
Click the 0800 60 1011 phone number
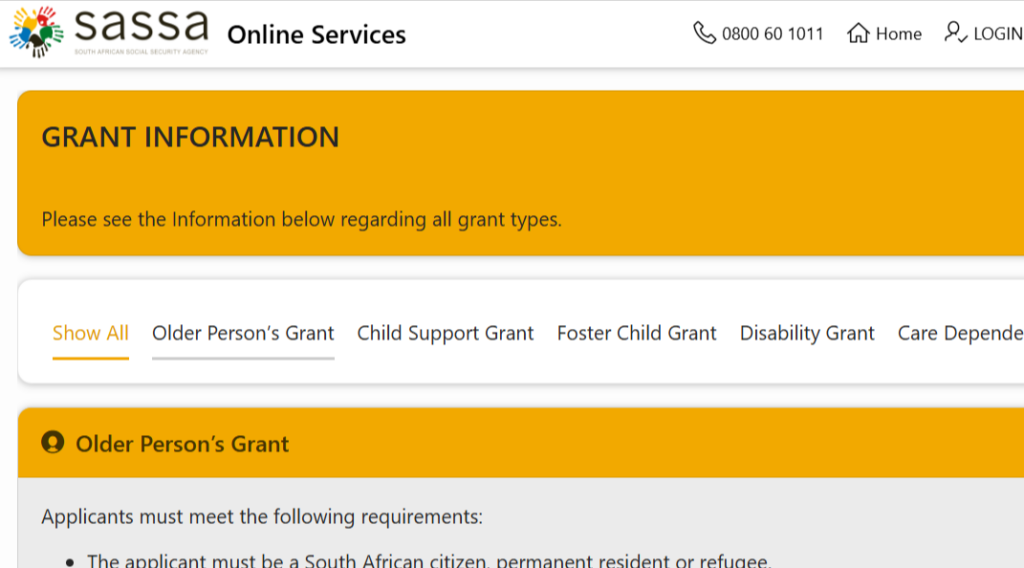773,33
